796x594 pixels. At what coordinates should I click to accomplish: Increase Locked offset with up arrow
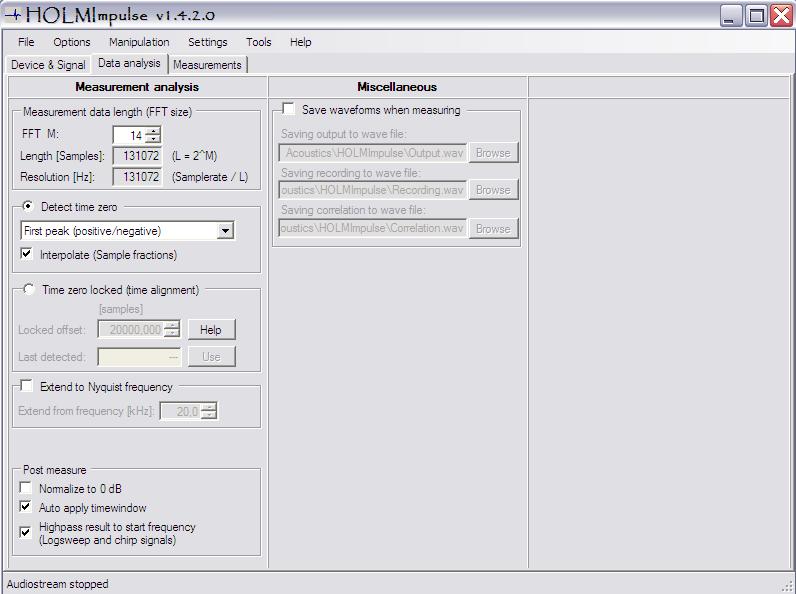point(172,325)
